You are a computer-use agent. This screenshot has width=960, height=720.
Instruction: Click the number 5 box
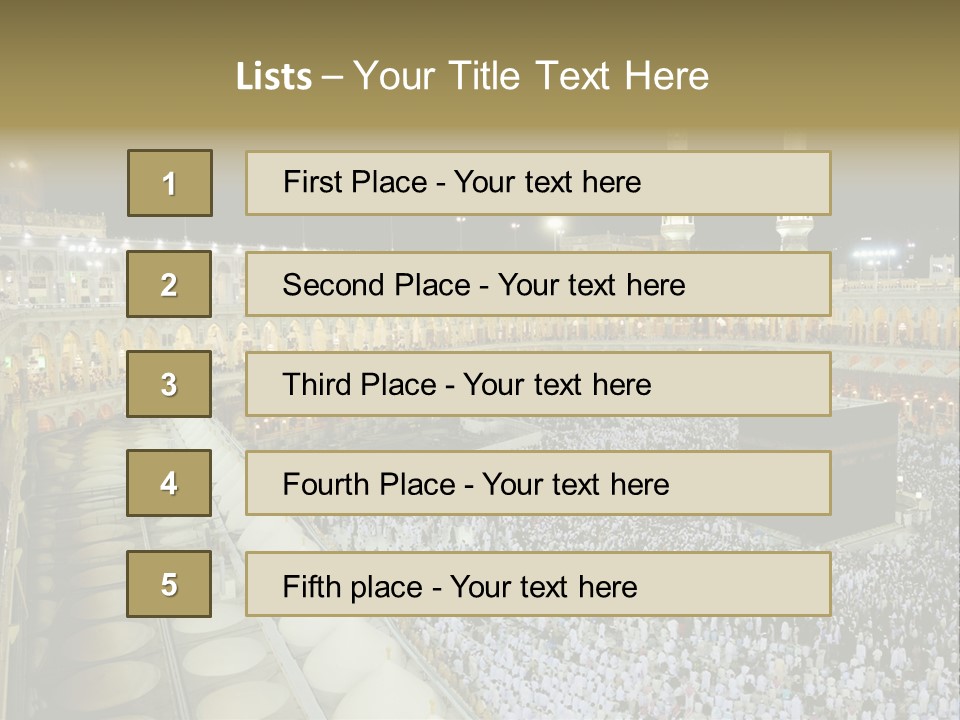tap(169, 584)
